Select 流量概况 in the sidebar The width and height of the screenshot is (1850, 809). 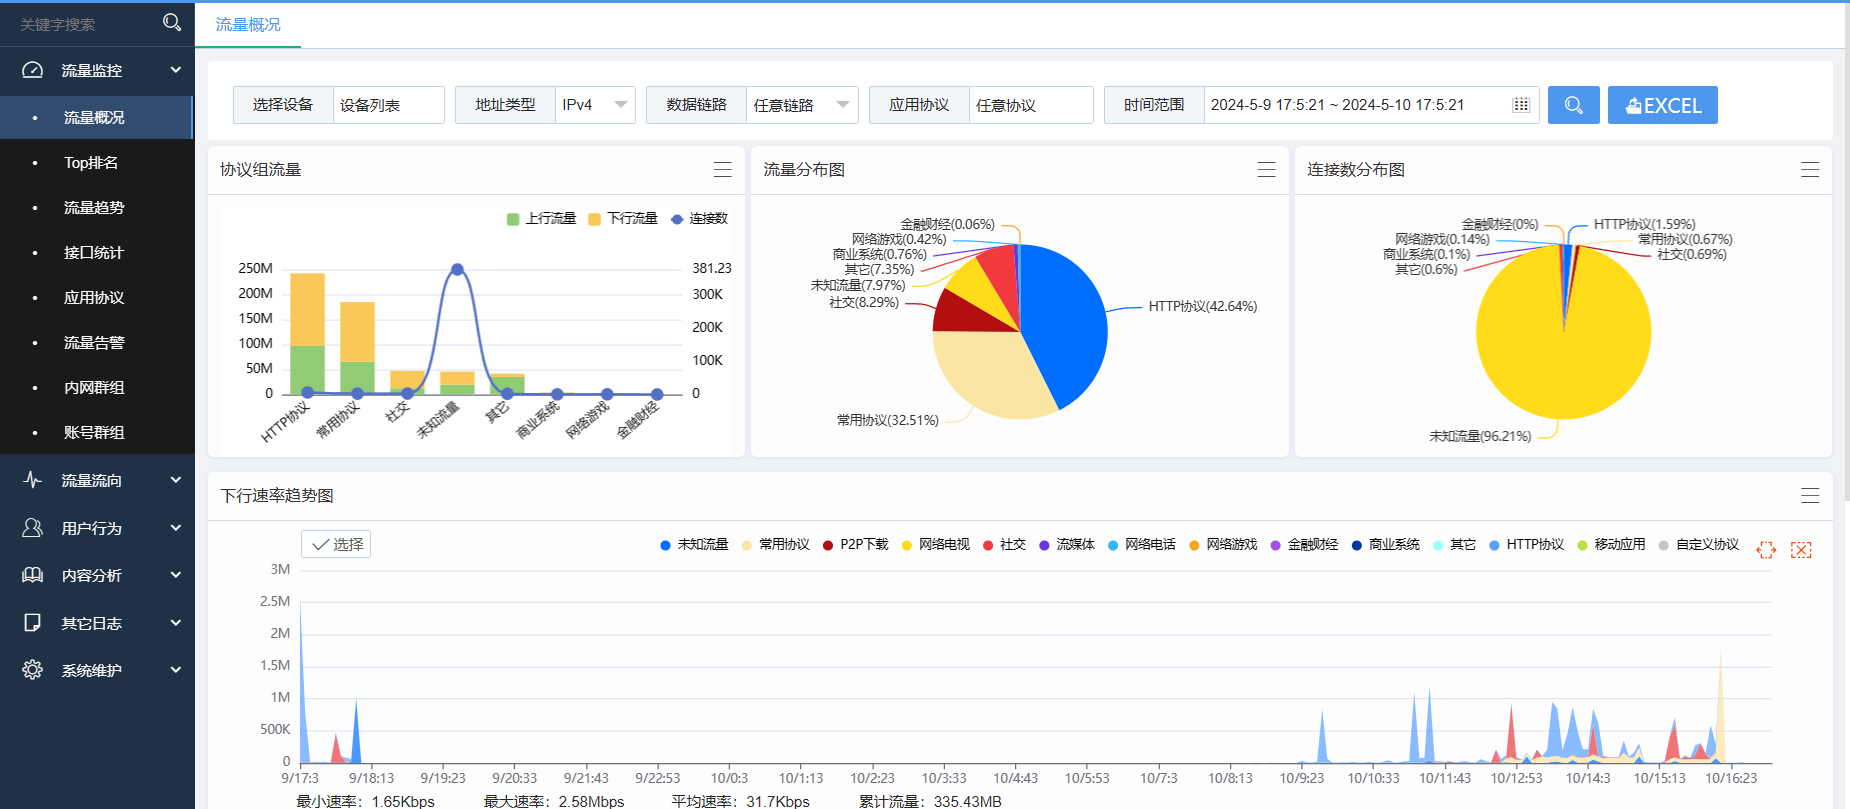97,117
